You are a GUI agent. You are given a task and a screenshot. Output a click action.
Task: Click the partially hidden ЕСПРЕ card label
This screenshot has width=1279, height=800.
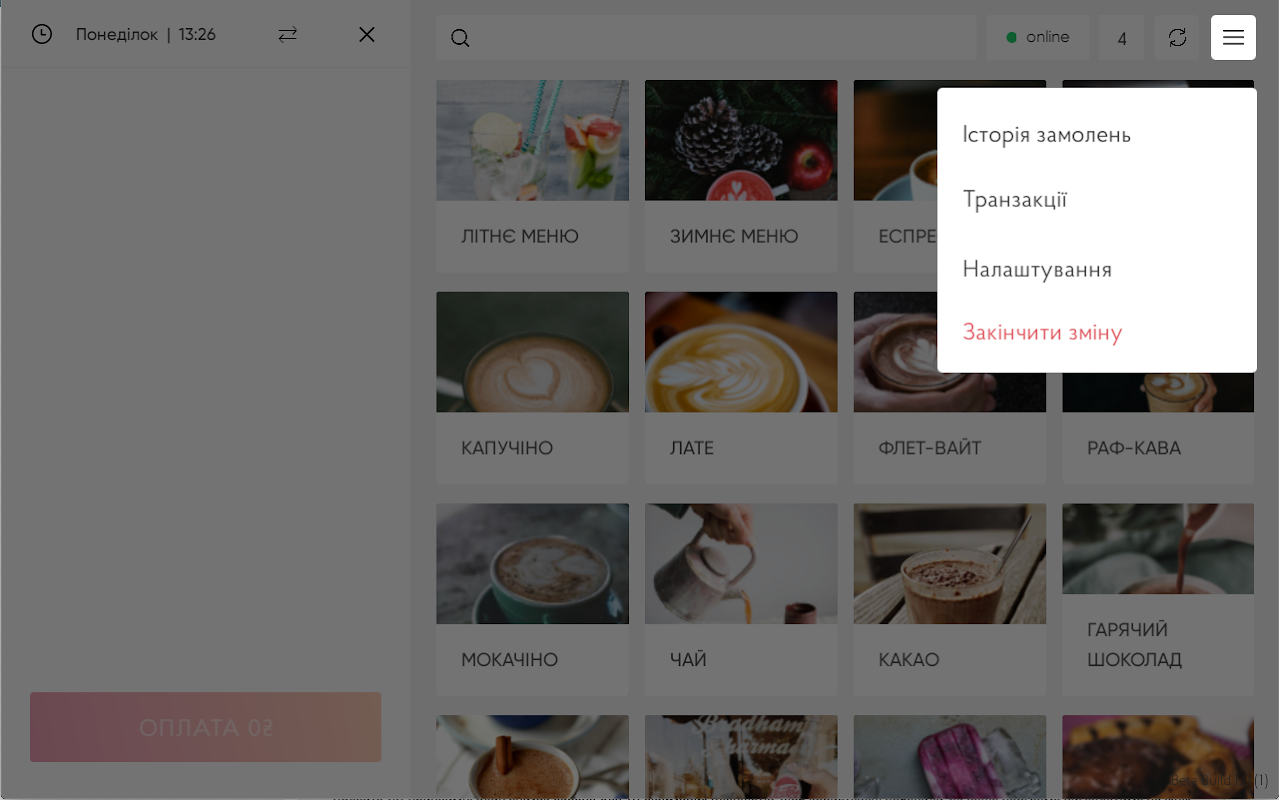tap(907, 237)
